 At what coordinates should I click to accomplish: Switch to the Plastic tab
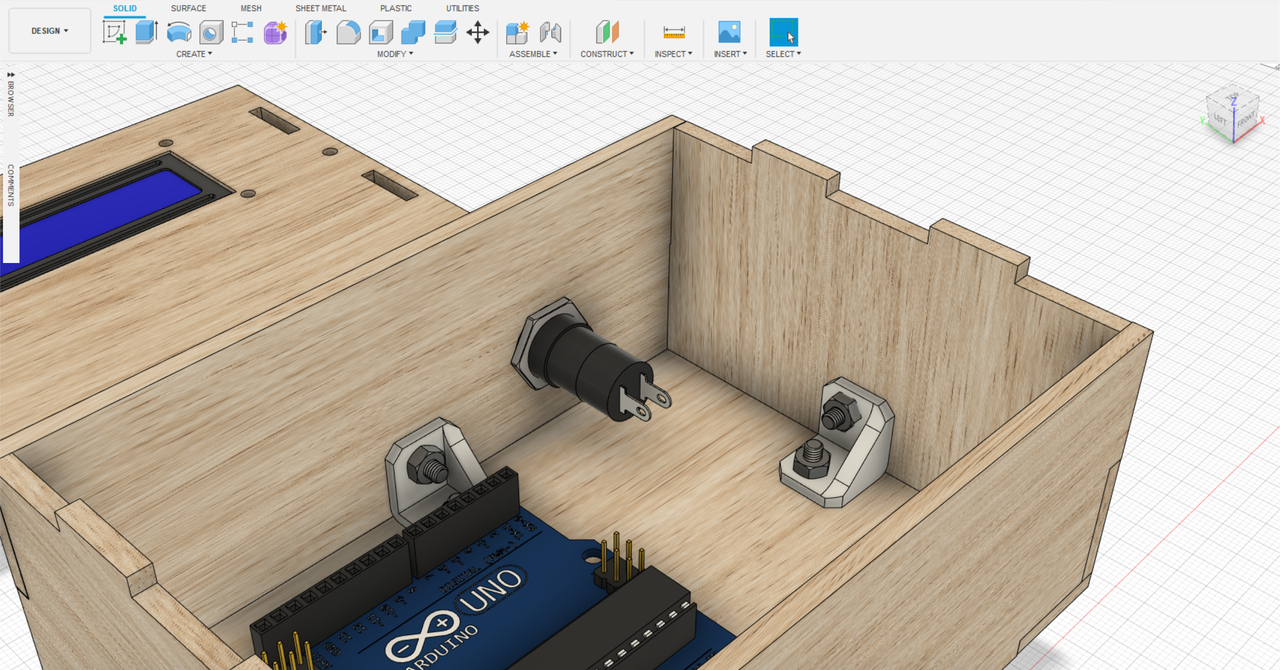tap(396, 9)
